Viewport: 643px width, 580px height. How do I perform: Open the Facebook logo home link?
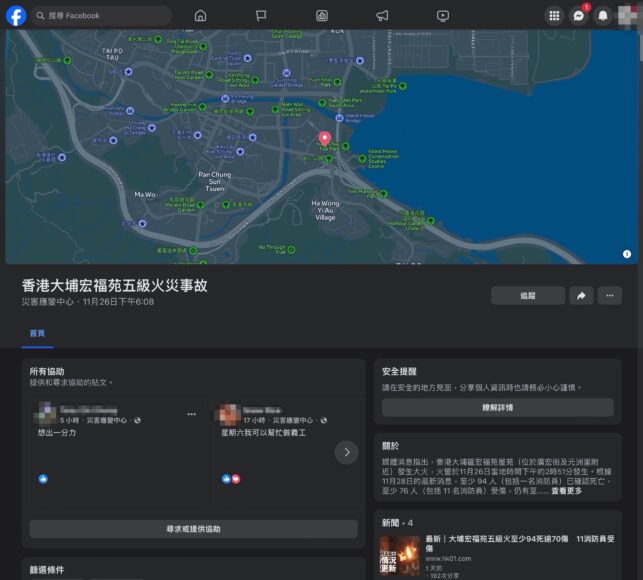click(x=16, y=16)
